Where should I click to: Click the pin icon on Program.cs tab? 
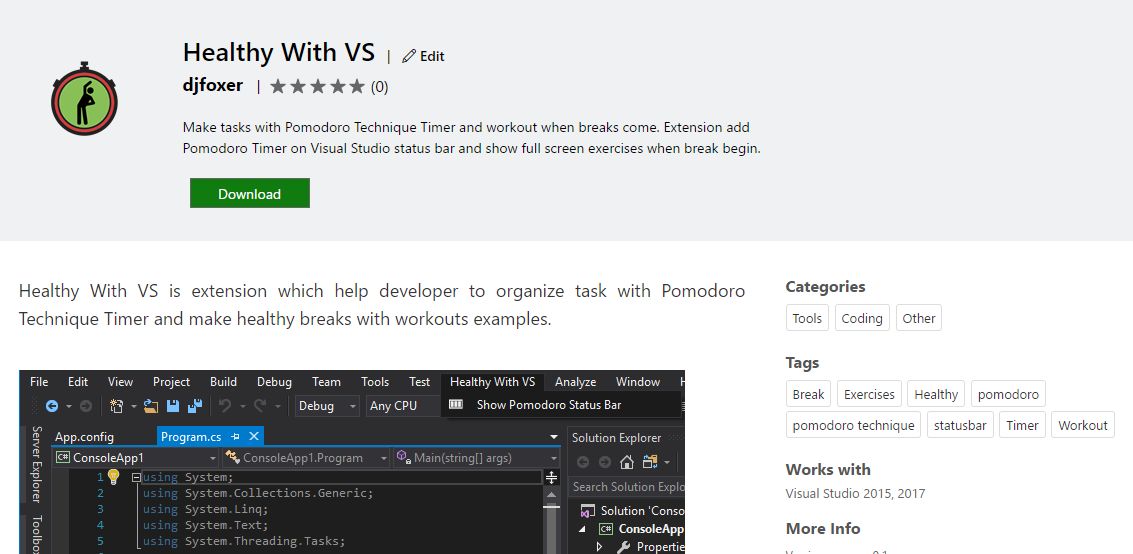pos(235,436)
